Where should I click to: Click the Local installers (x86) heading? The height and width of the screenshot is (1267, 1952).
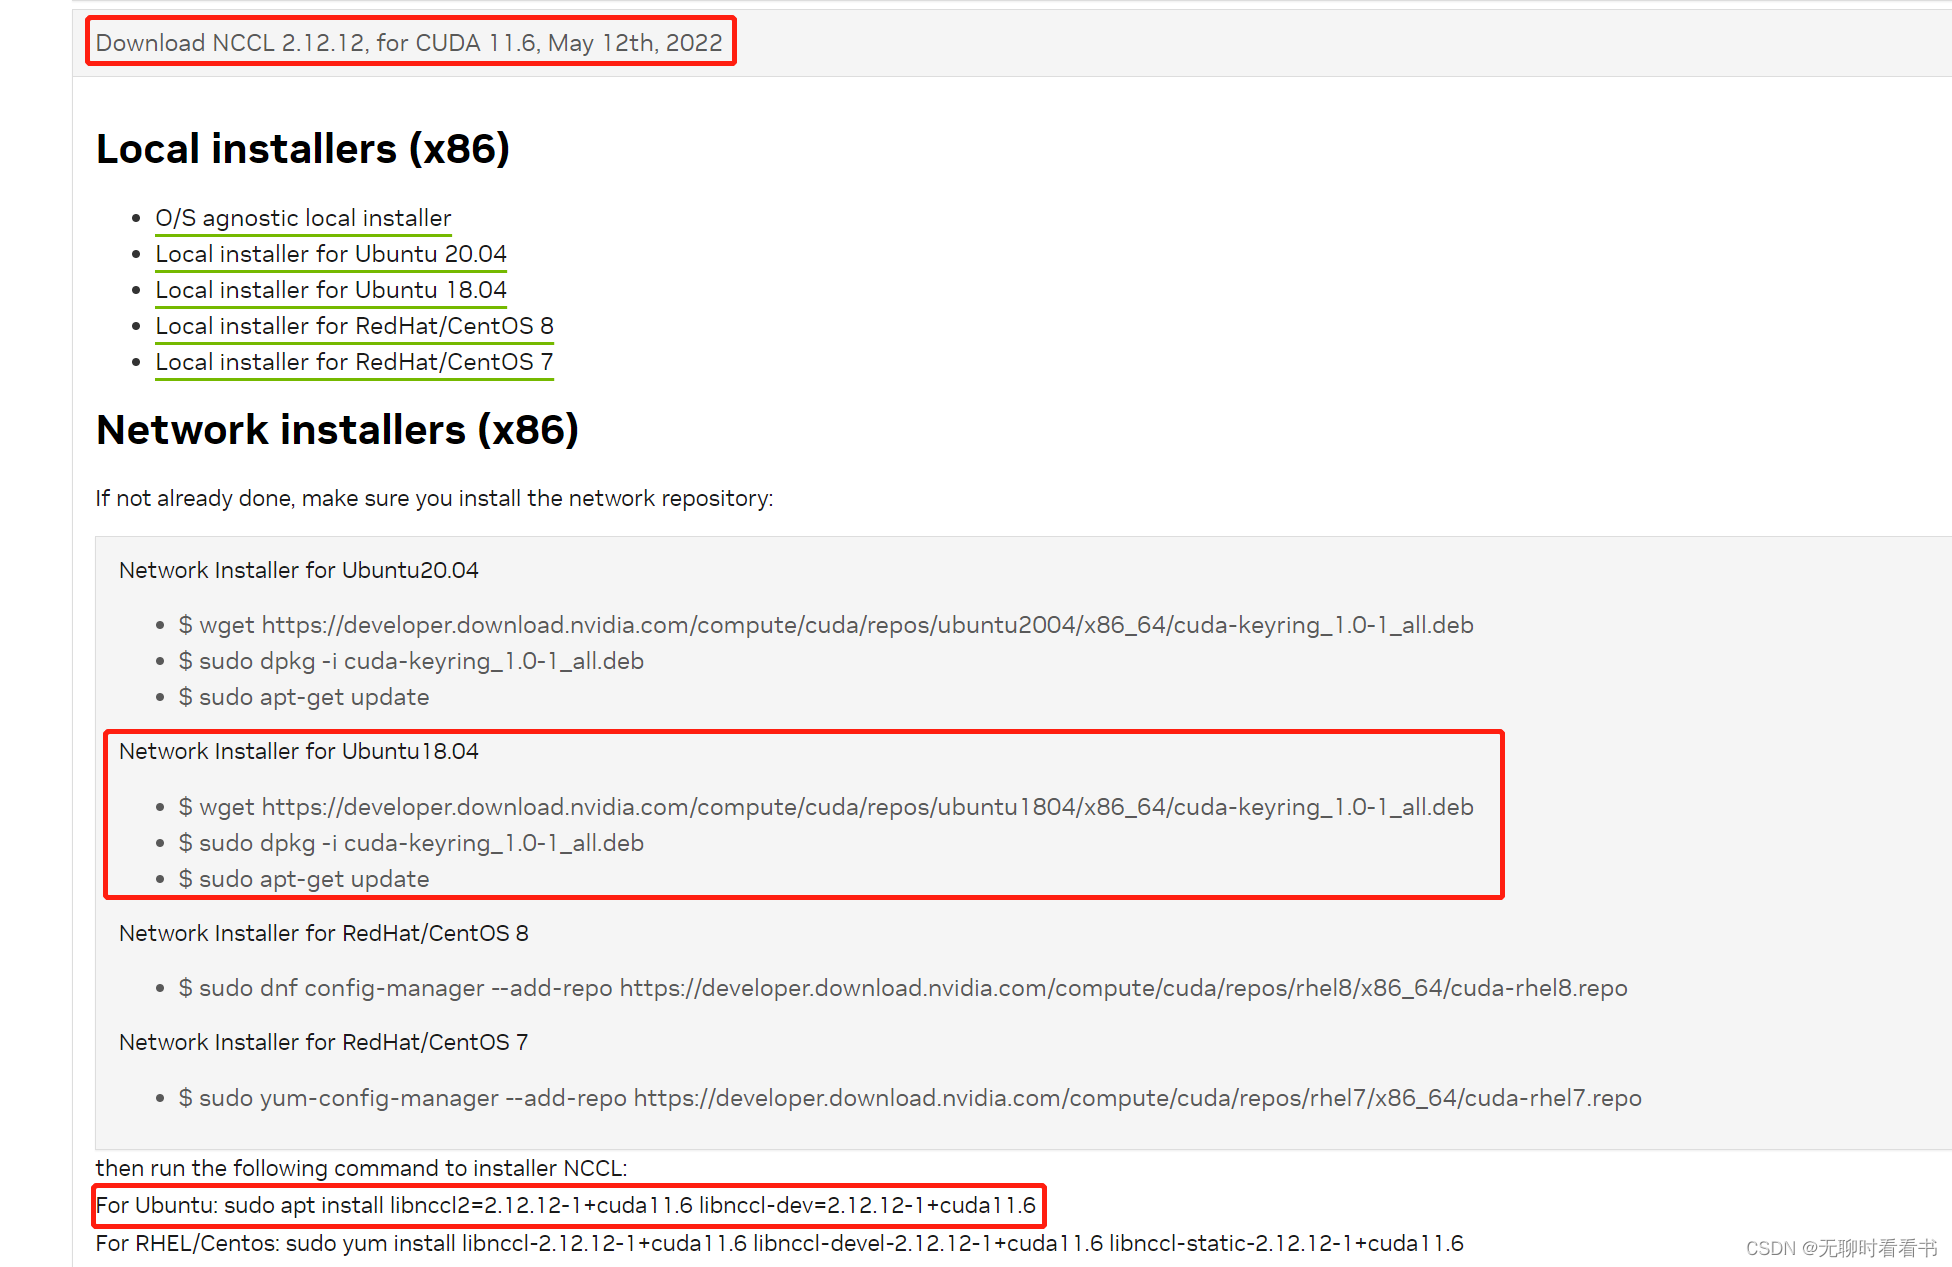click(x=303, y=149)
